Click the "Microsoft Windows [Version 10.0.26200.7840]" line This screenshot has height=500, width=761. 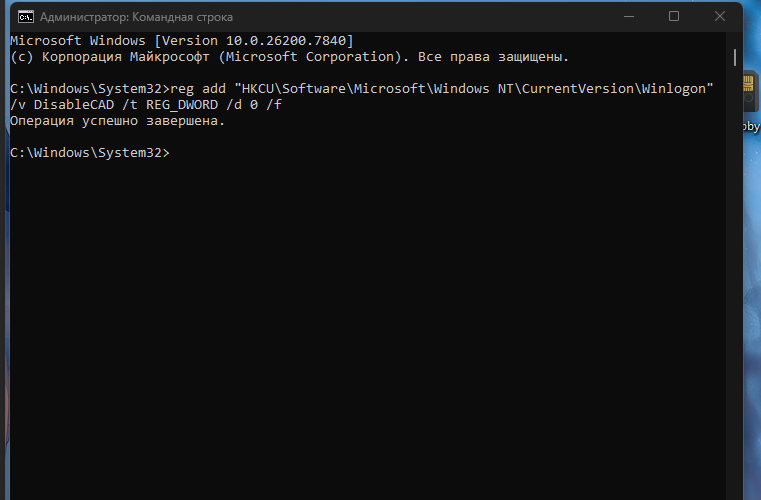pyautogui.click(x=182, y=40)
